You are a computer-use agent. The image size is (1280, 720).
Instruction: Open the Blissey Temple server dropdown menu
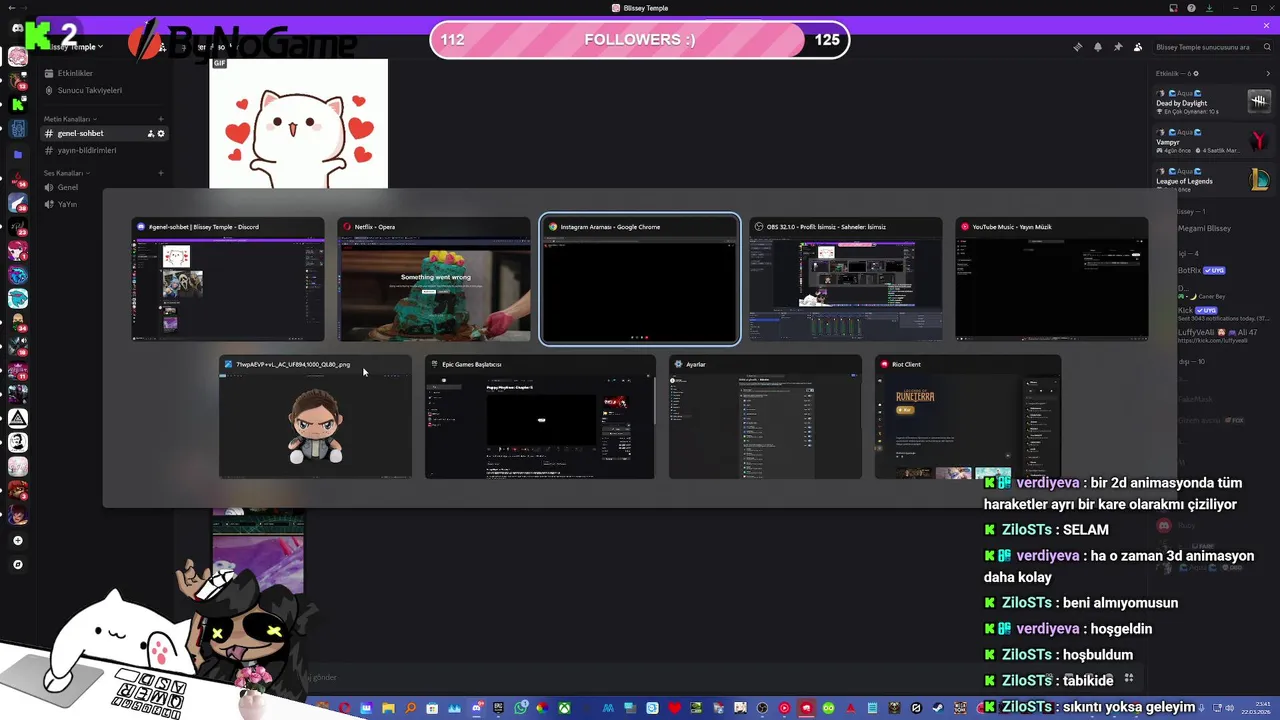75,46
